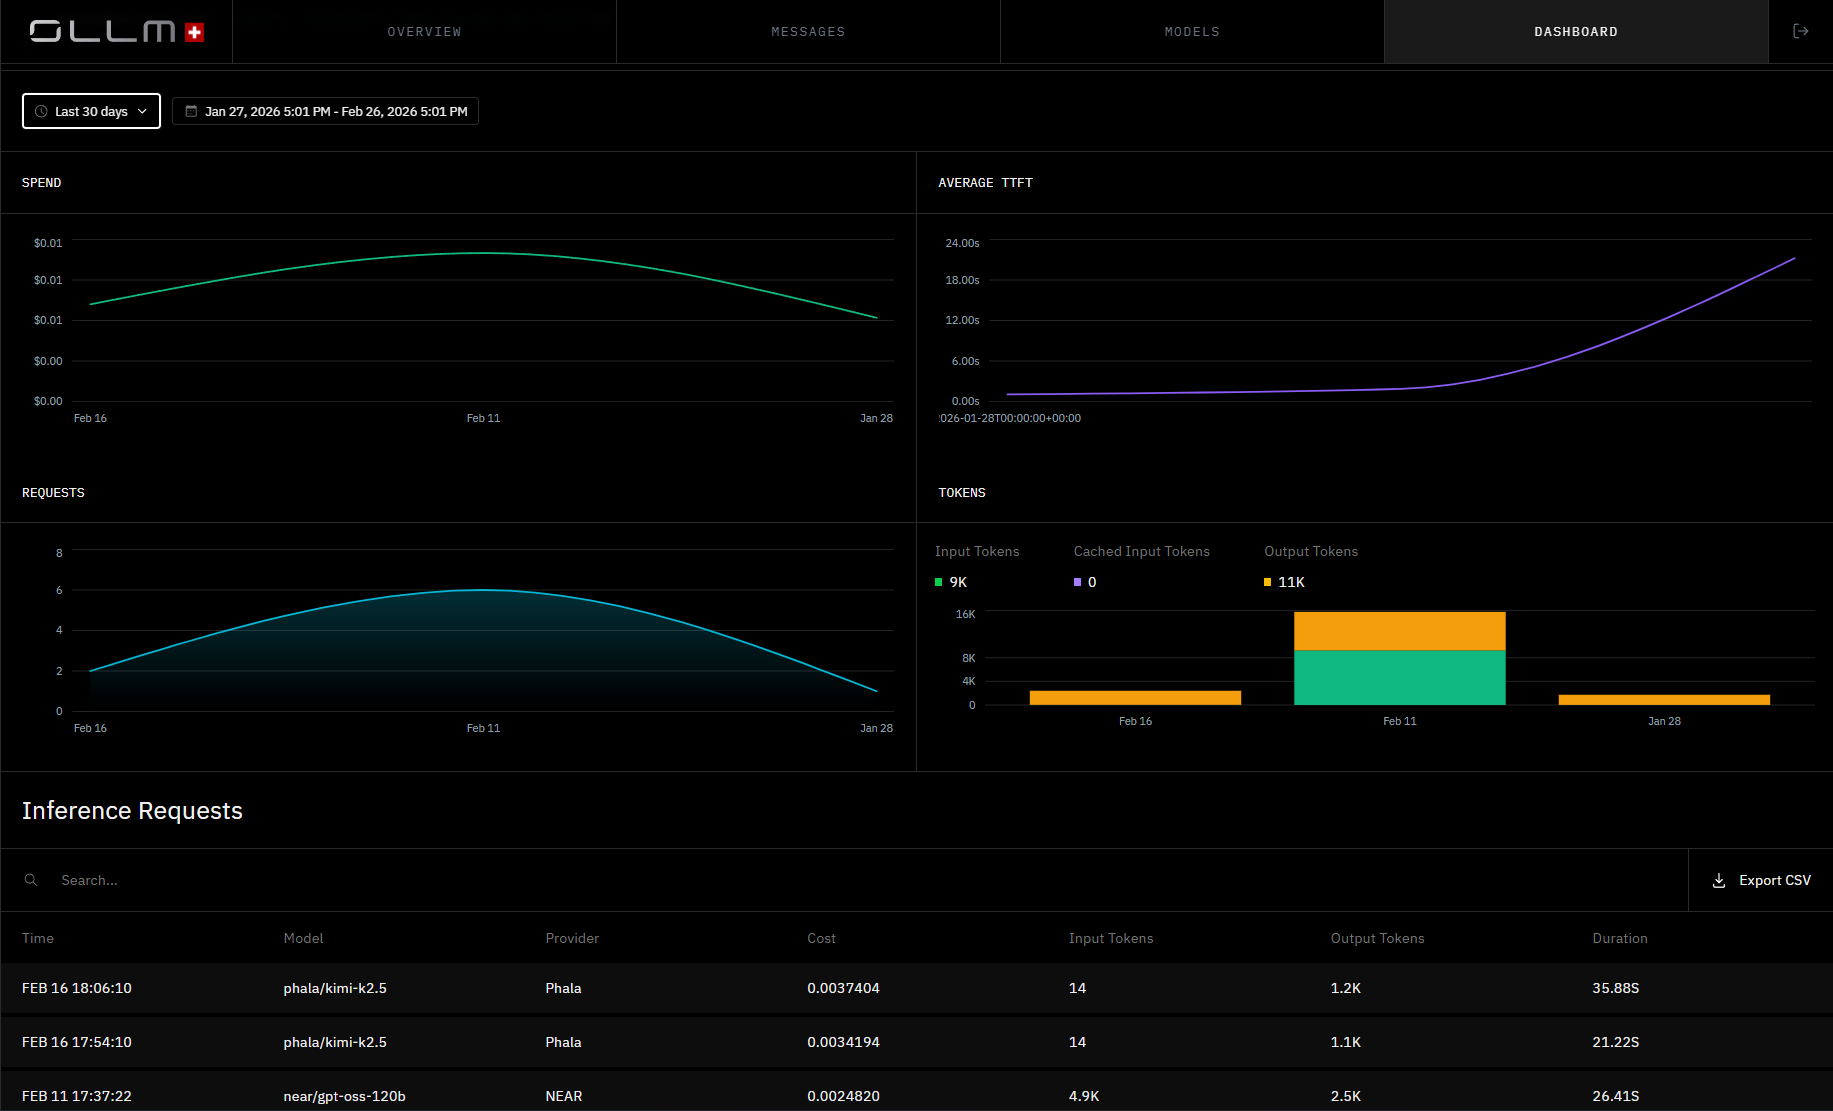Click the green Input Tokens legend swatch

click(938, 582)
